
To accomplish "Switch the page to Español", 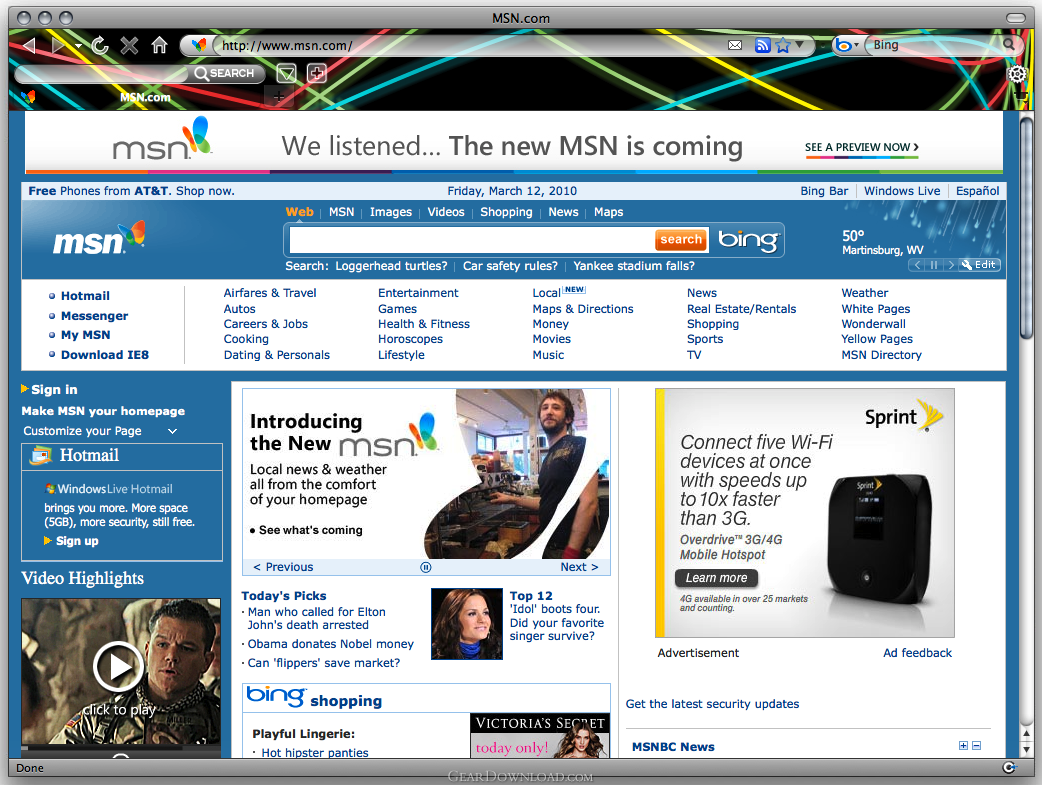I will point(977,191).
